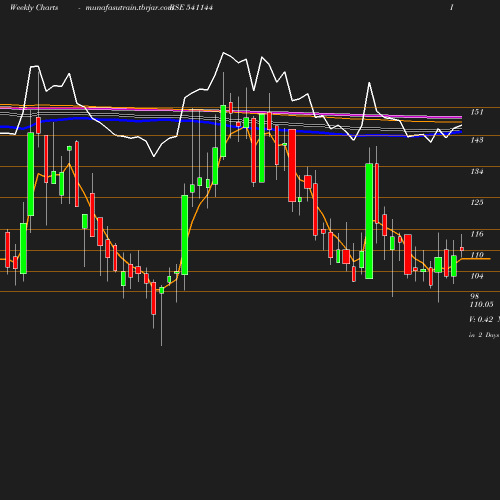Select the 104 price axis label

pos(477,276)
